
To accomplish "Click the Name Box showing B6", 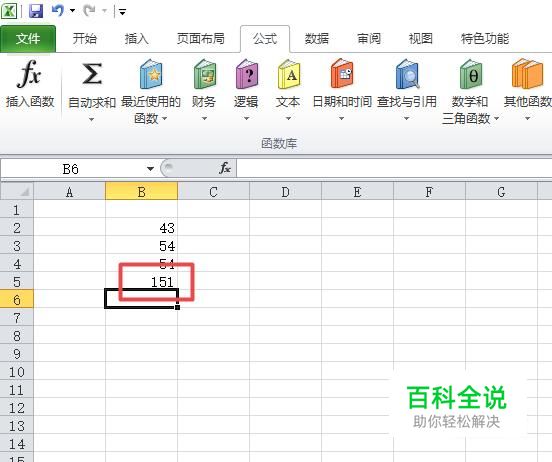I will (72, 169).
